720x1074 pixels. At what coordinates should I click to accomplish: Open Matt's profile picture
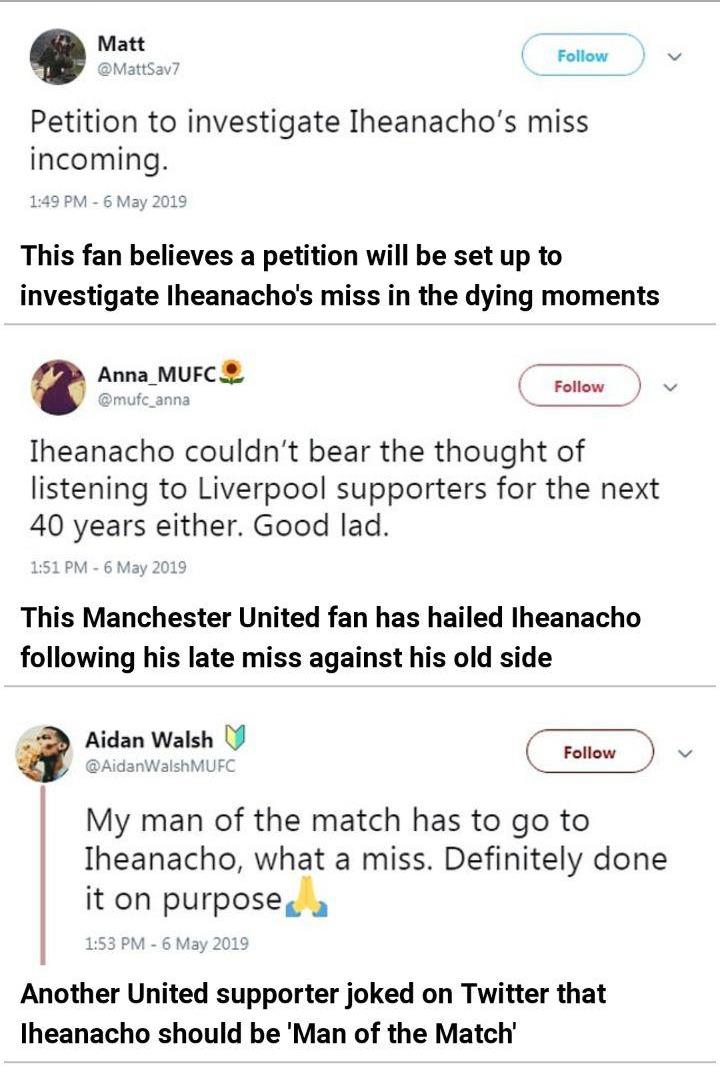tap(58, 57)
